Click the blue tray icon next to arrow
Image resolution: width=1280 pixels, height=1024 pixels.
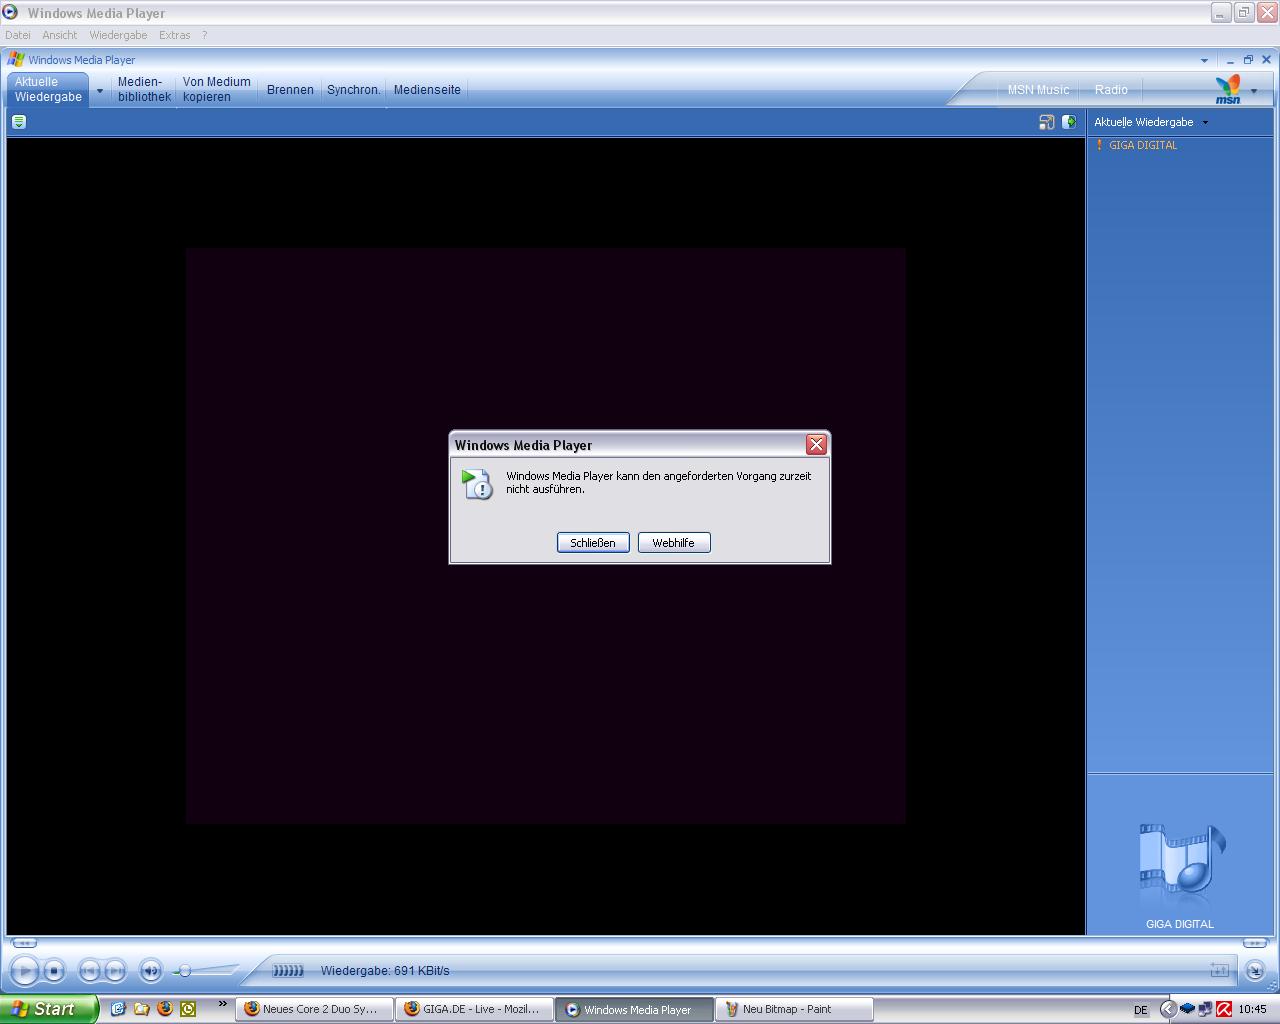point(1187,1009)
